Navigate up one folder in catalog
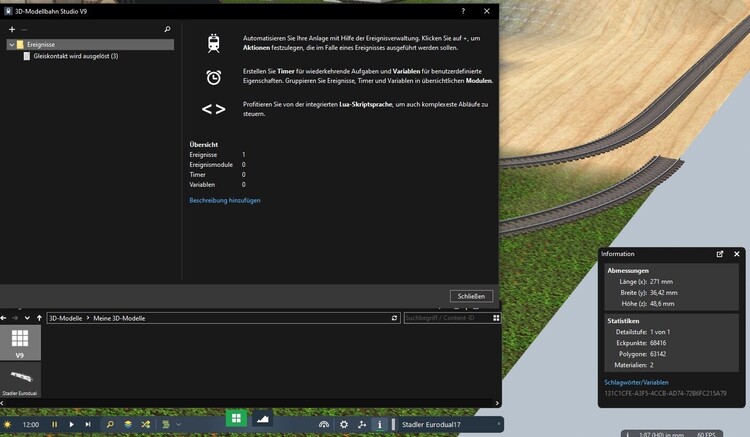 coord(39,318)
